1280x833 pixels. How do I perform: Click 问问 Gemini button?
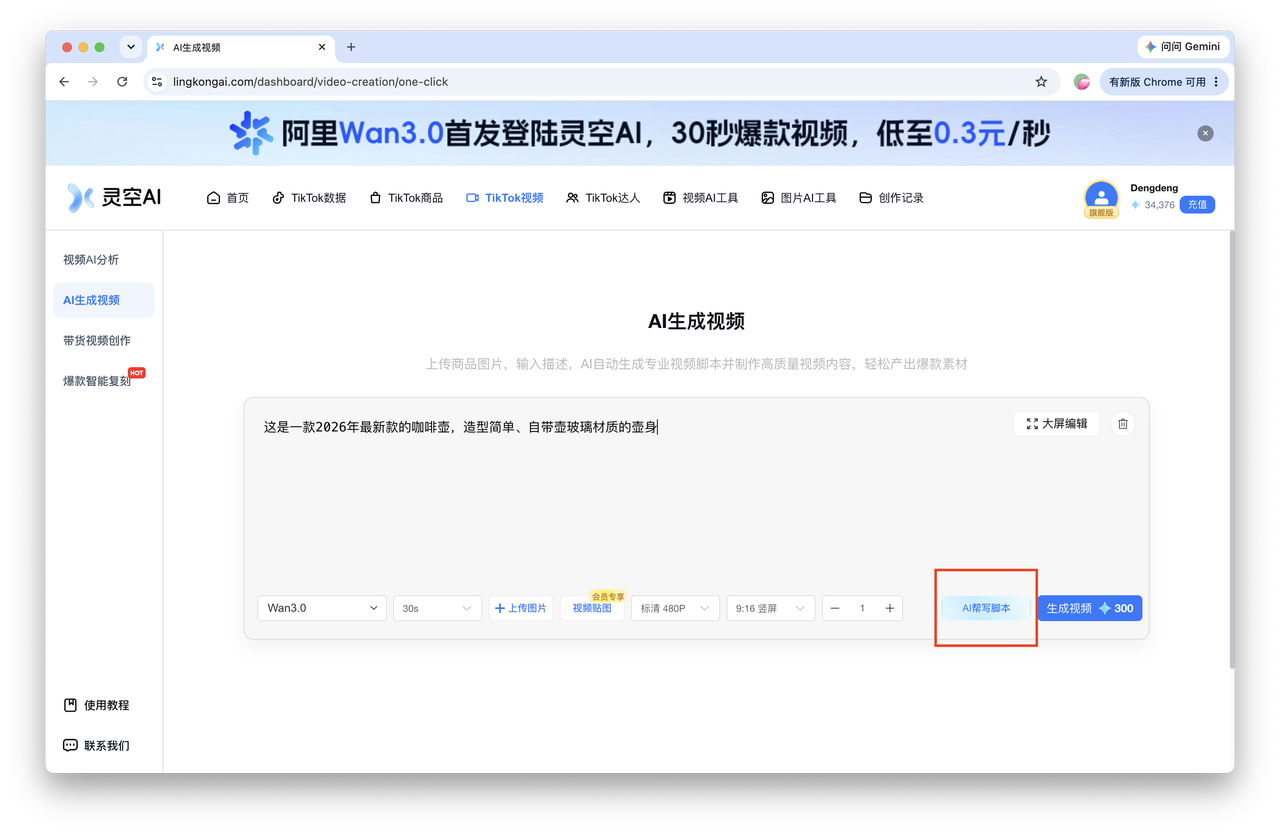click(1183, 47)
